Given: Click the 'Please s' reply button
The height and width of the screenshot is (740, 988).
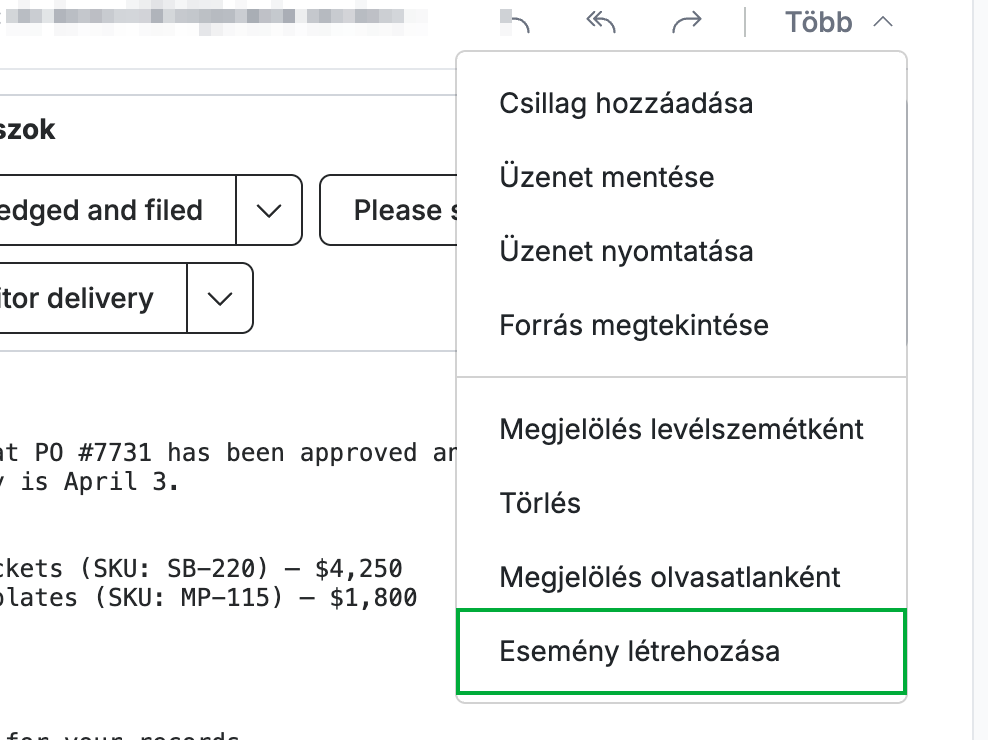Looking at the screenshot, I should click(389, 211).
